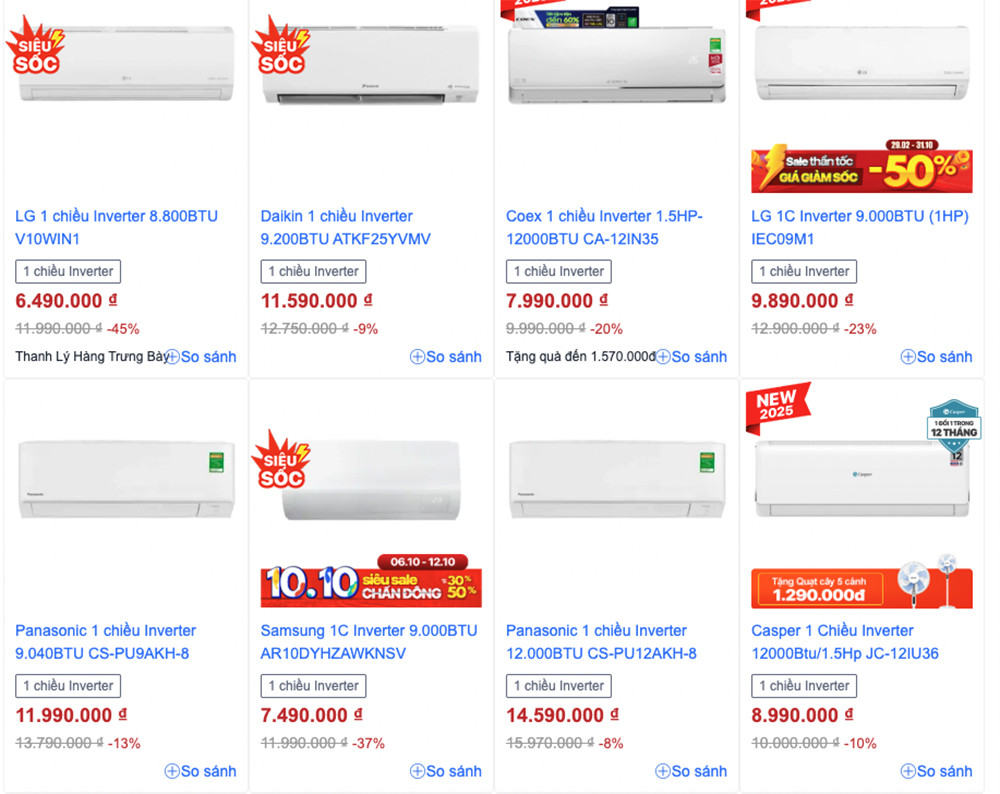Image resolution: width=1000 pixels, height=794 pixels.
Task: Click compare plus icon for Panasonic CS-PU12AKH-8
Action: (663, 772)
